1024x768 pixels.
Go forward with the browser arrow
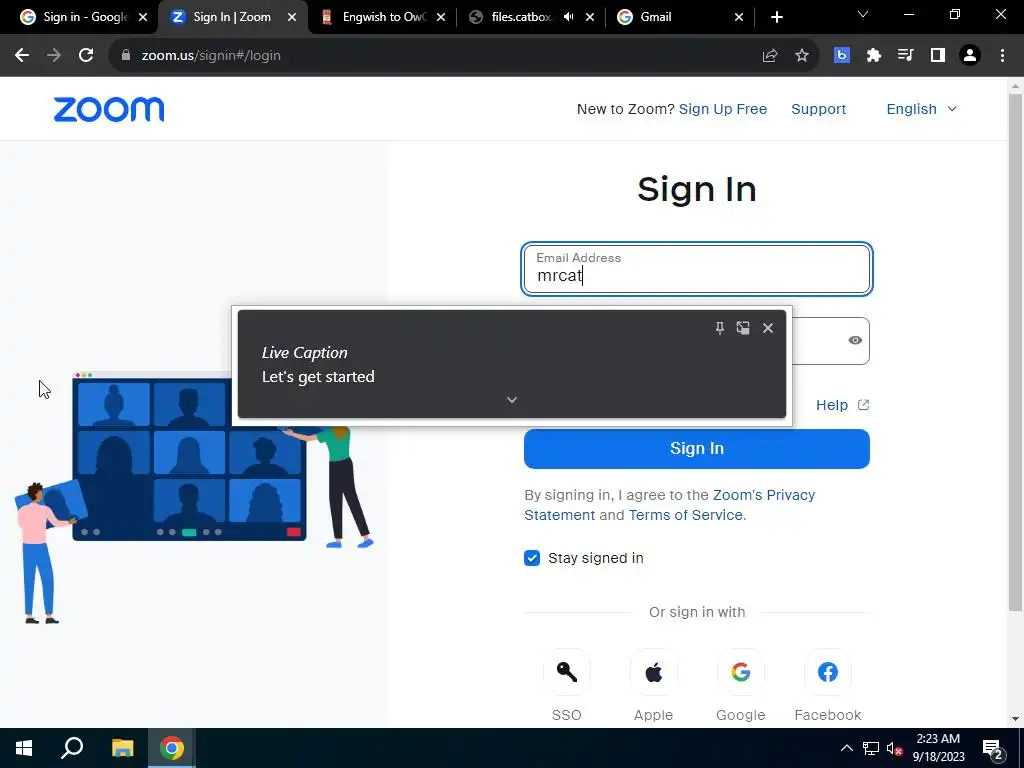[x=54, y=56]
